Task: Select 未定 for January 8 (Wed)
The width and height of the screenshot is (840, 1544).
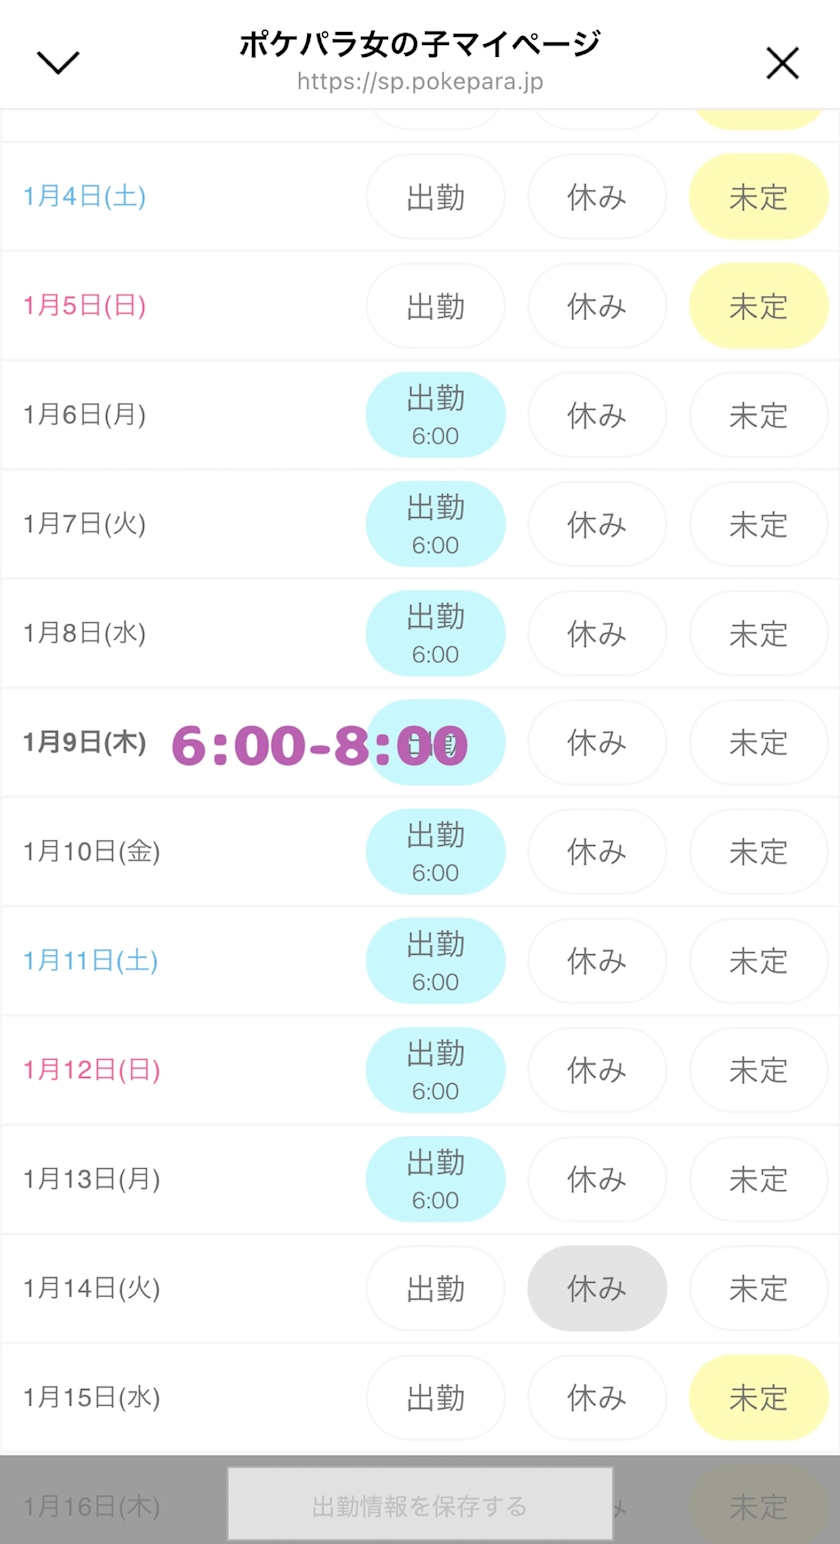Action: 759,633
